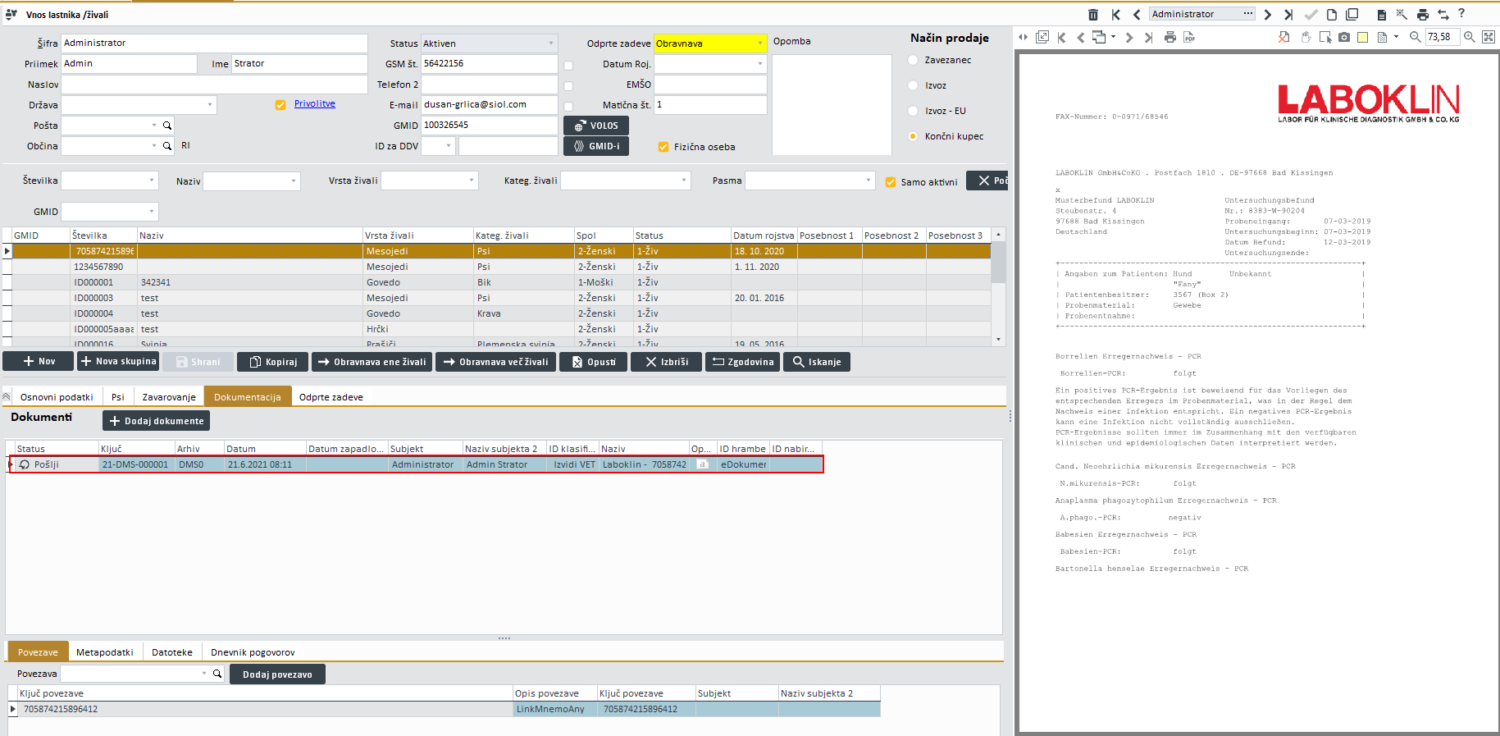Toggle the Samo aktivni checkbox
Viewport: 1500px width, 736px height.
[x=890, y=182]
